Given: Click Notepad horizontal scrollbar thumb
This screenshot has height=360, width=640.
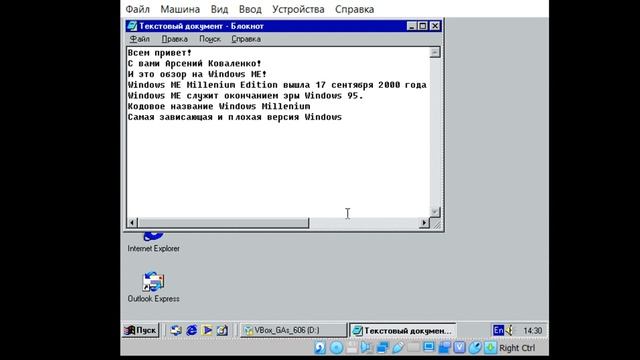Looking at the screenshot, I should point(224,222).
